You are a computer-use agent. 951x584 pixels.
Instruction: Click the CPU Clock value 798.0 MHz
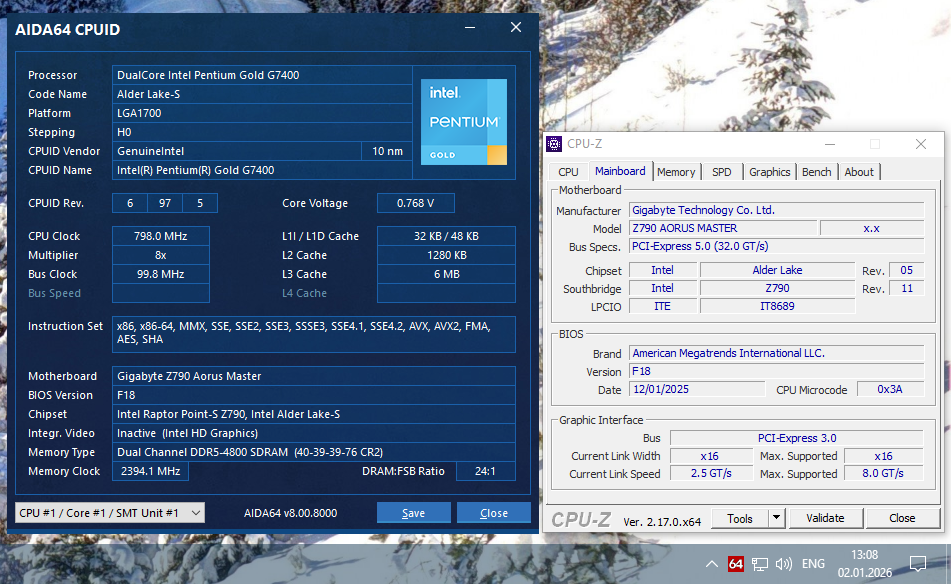pyautogui.click(x=161, y=237)
